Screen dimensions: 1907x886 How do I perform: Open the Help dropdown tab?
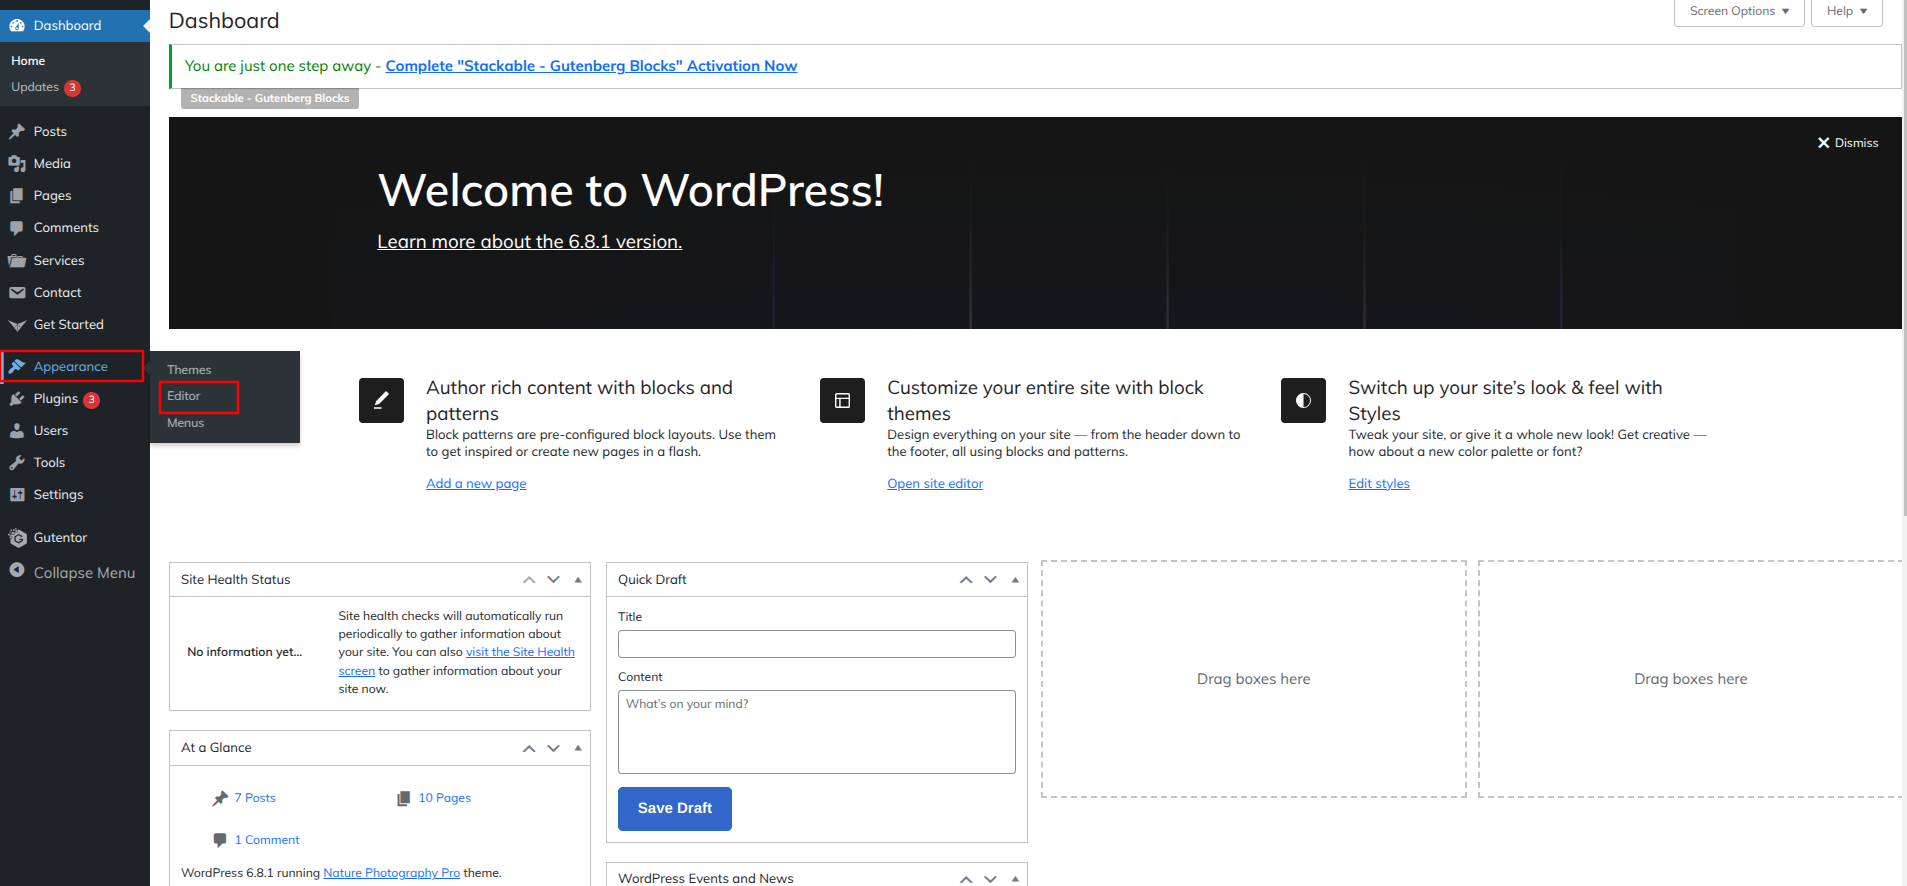click(x=1846, y=12)
